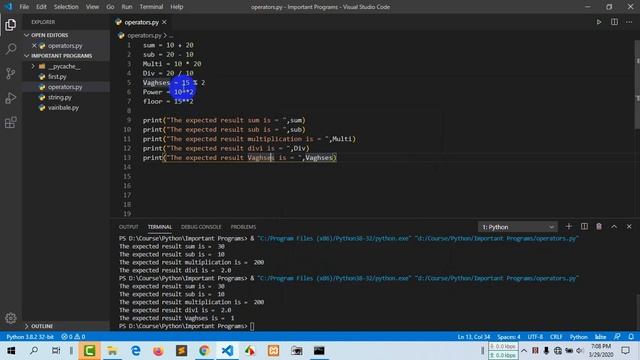Show hidden system tray icons
The image size is (640, 360).
[x=524, y=351]
